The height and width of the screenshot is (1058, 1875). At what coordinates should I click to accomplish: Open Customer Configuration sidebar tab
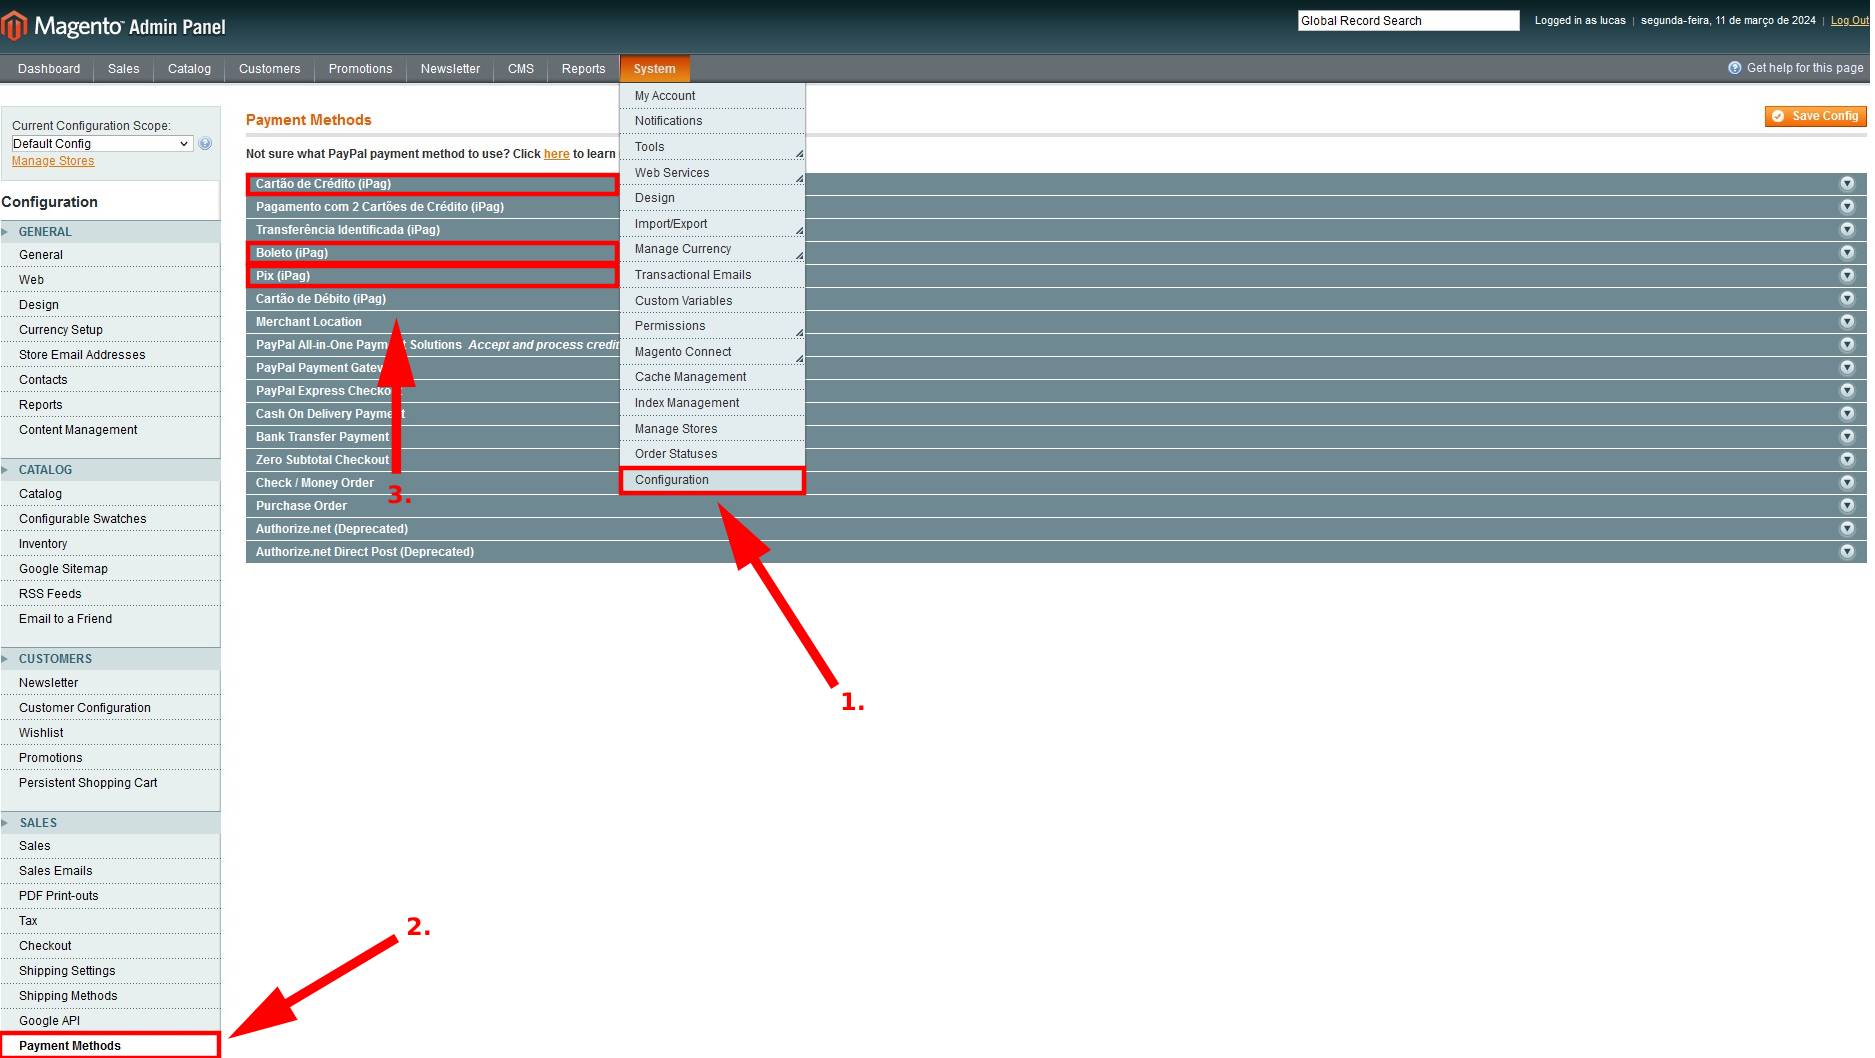pyautogui.click(x=110, y=708)
